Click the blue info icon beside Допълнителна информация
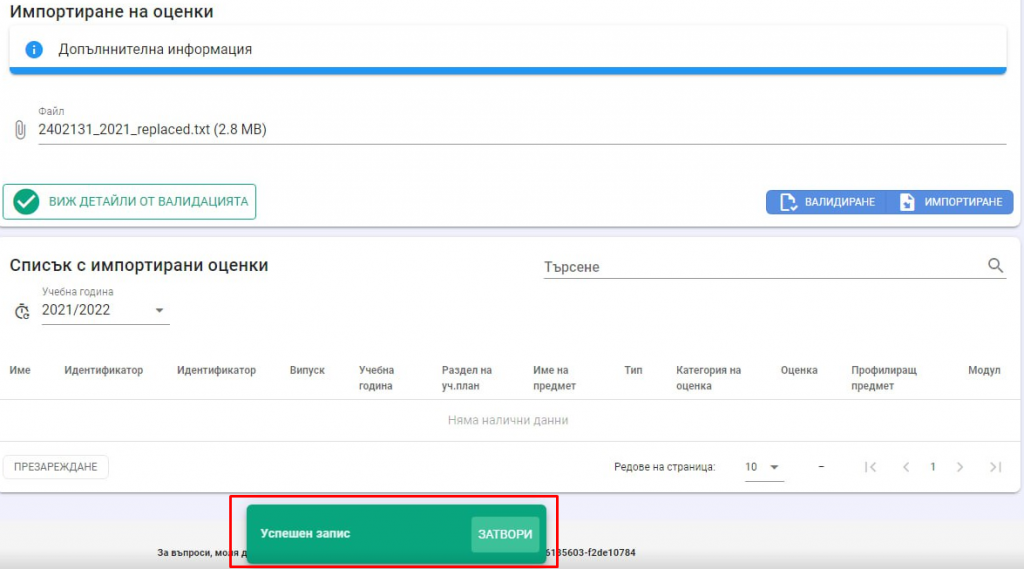Viewport: 1024px width, 569px height. coord(34,49)
